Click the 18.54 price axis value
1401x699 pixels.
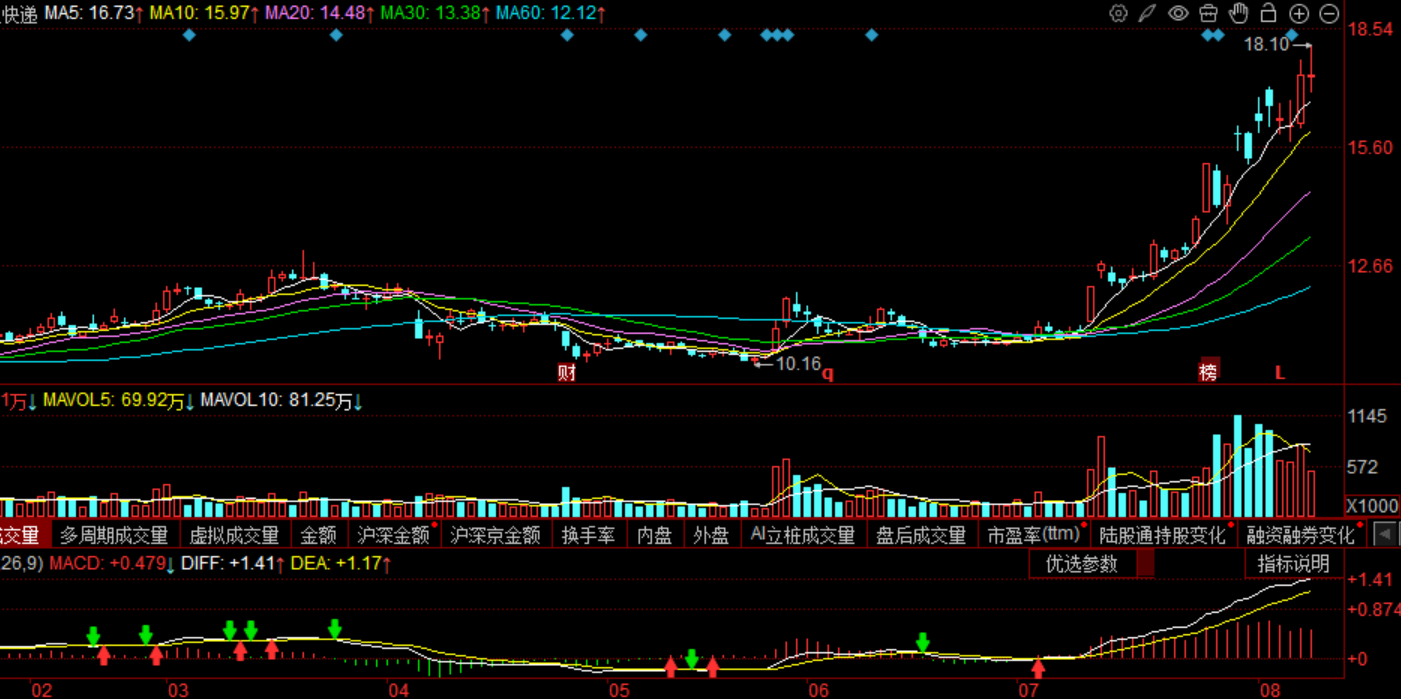(1371, 29)
